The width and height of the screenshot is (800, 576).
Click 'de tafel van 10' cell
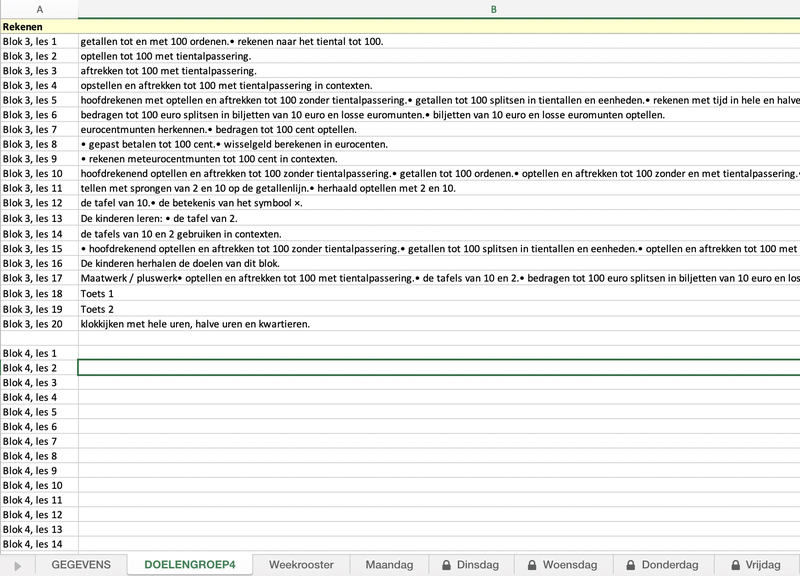pyautogui.click(x=439, y=203)
